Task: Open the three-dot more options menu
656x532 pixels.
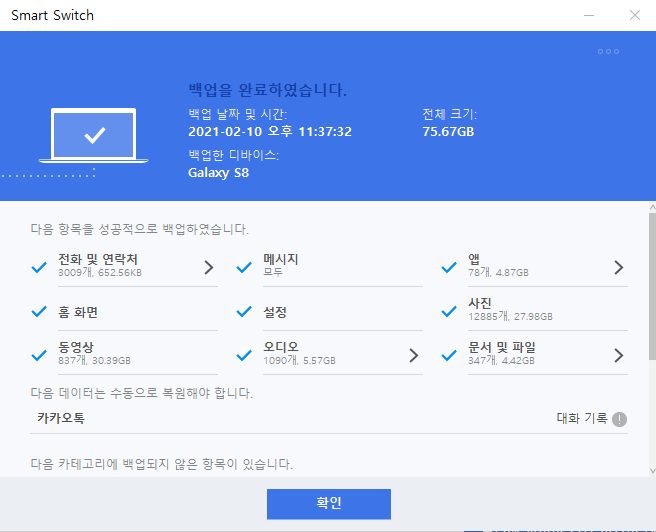Action: pos(608,51)
